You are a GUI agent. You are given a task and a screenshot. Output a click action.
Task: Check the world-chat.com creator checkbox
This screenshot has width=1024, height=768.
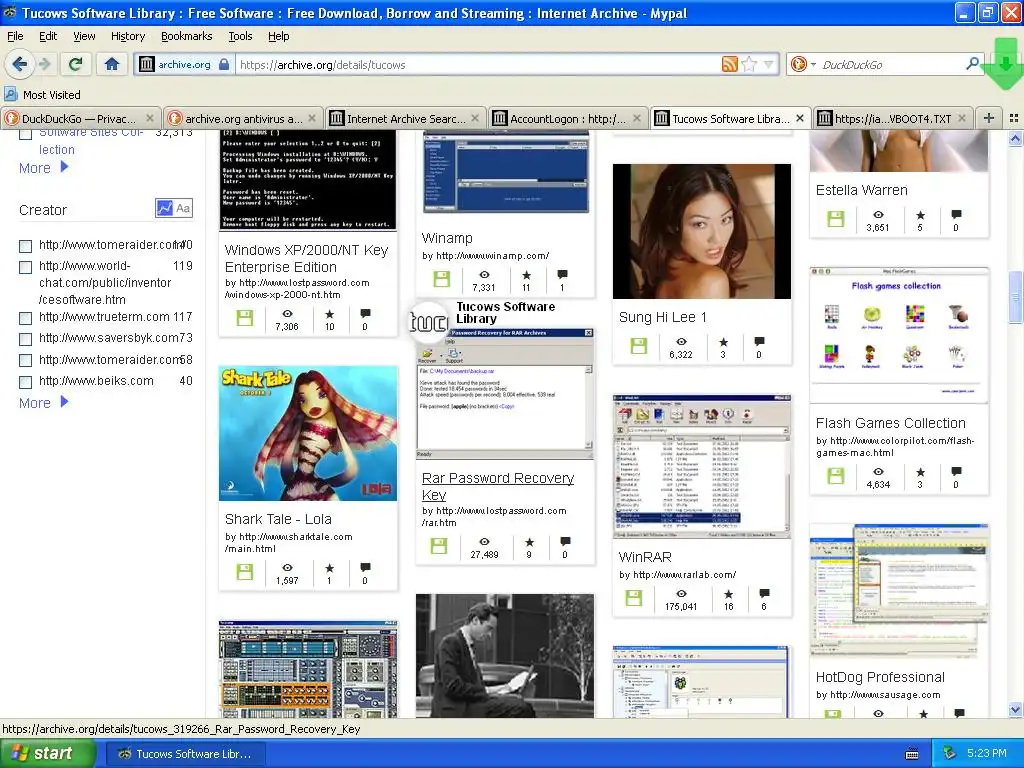pyautogui.click(x=25, y=267)
